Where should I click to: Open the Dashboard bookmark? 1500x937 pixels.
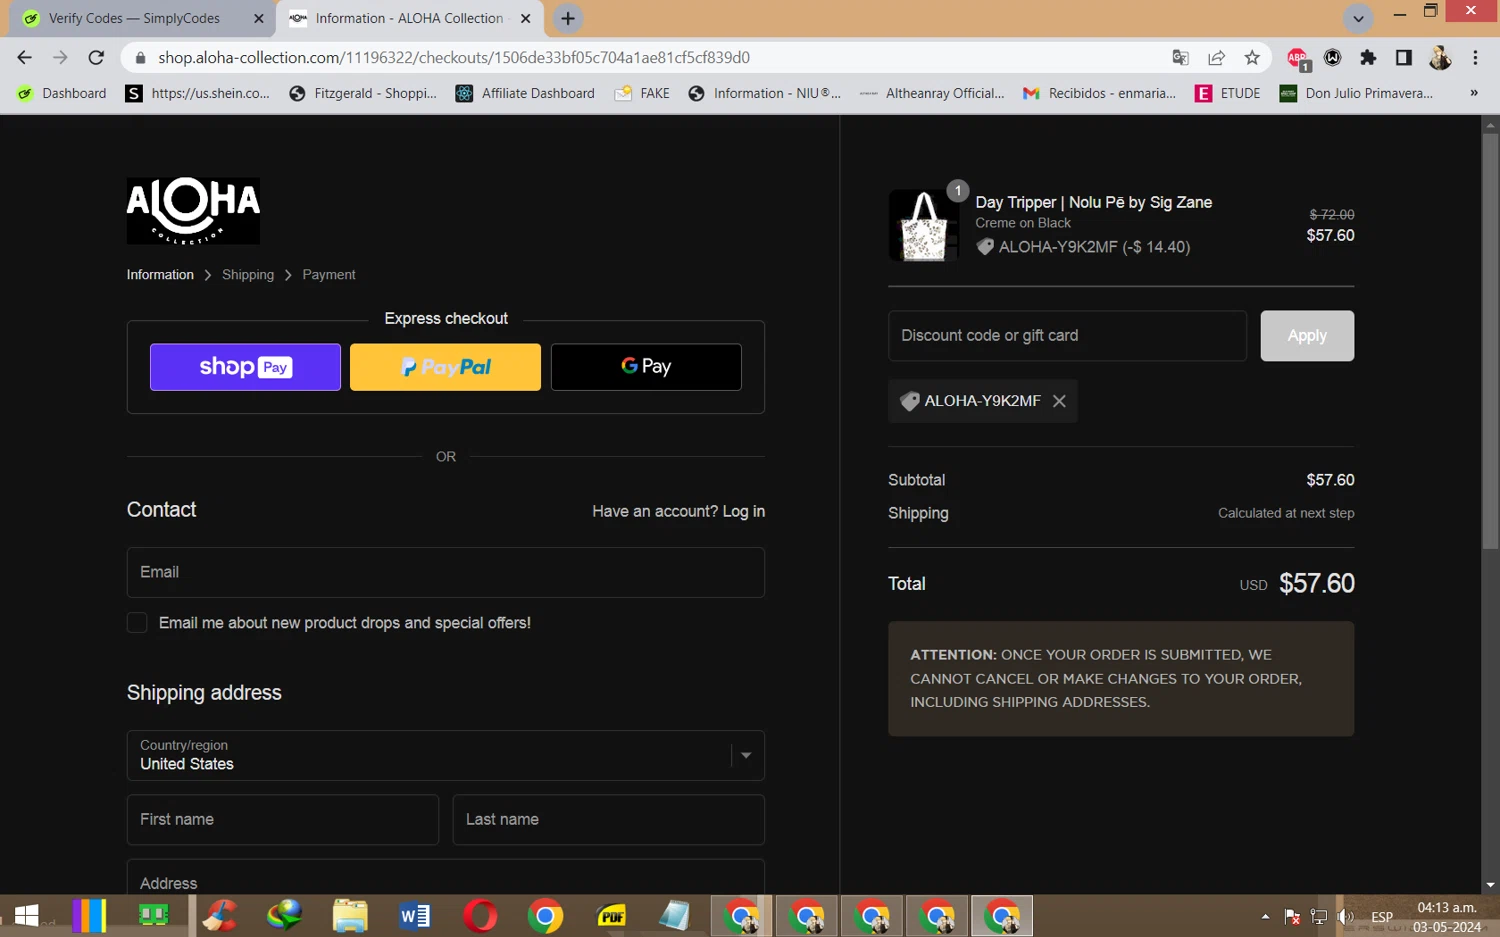click(62, 93)
